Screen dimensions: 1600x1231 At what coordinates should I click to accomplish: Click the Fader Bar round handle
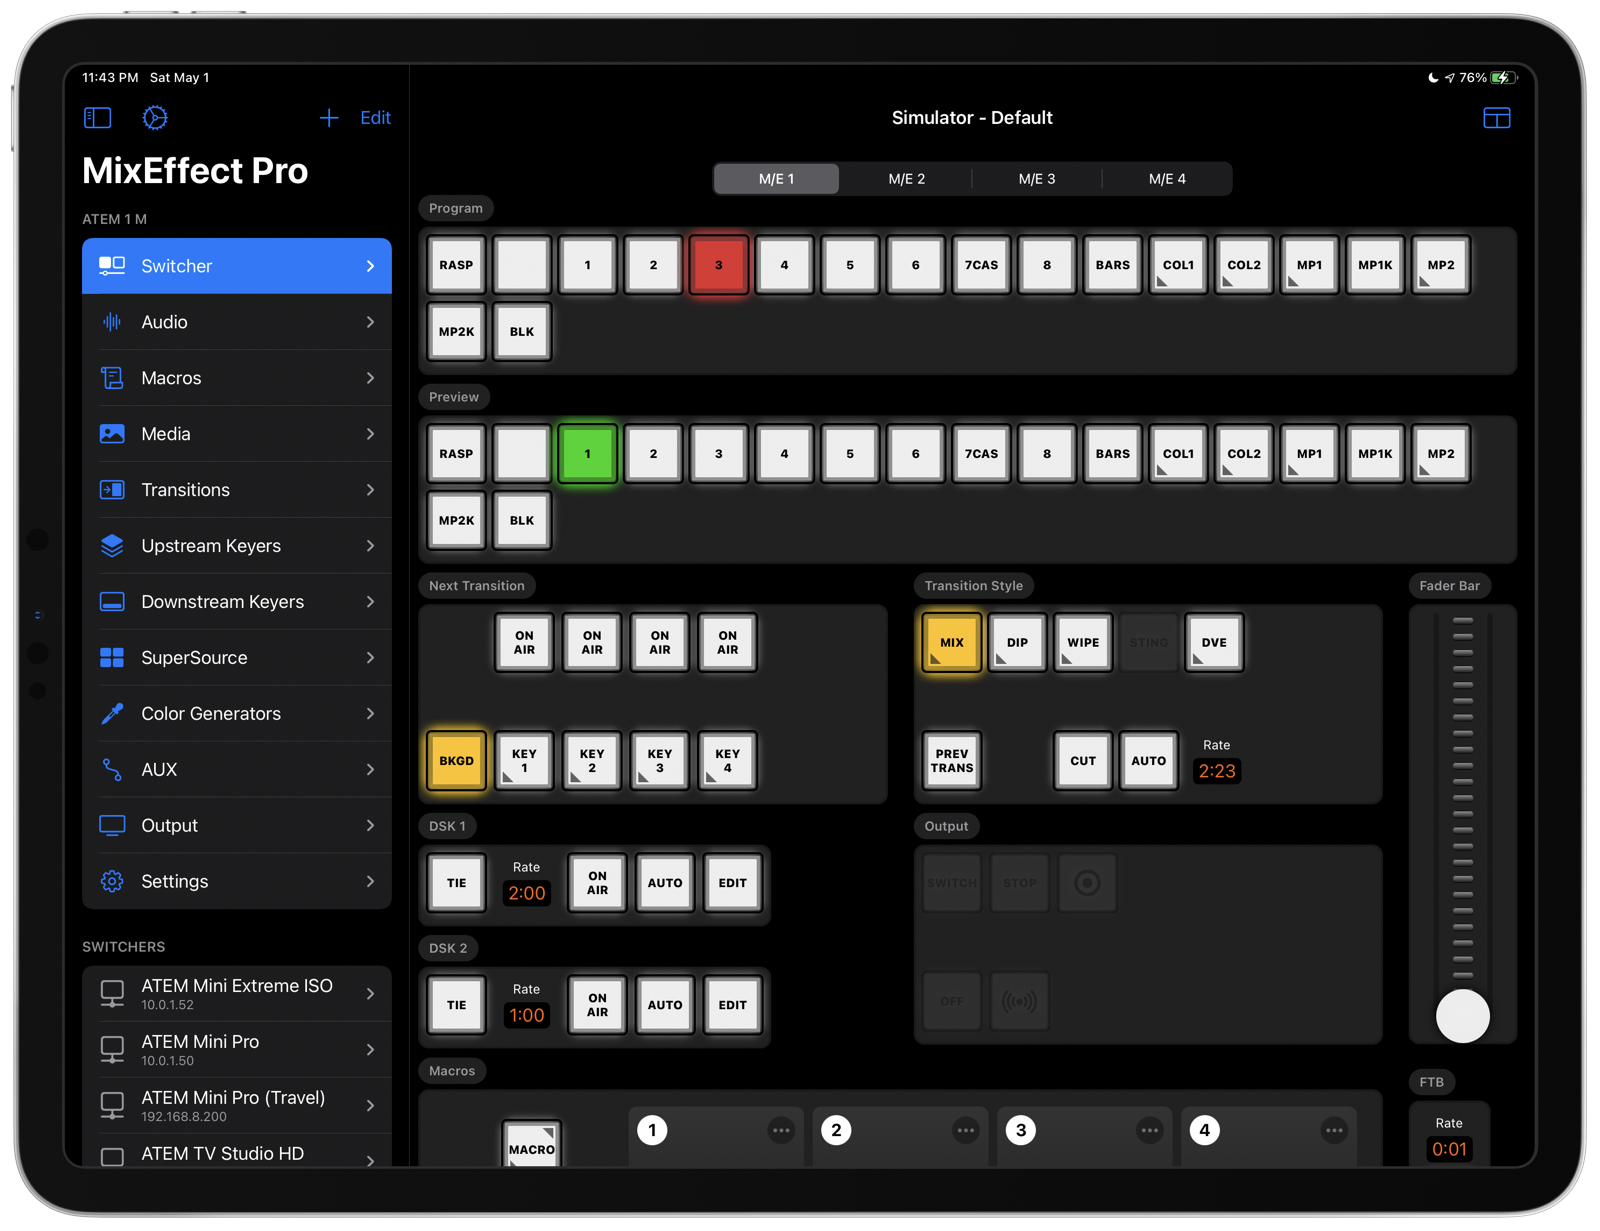1463,1016
